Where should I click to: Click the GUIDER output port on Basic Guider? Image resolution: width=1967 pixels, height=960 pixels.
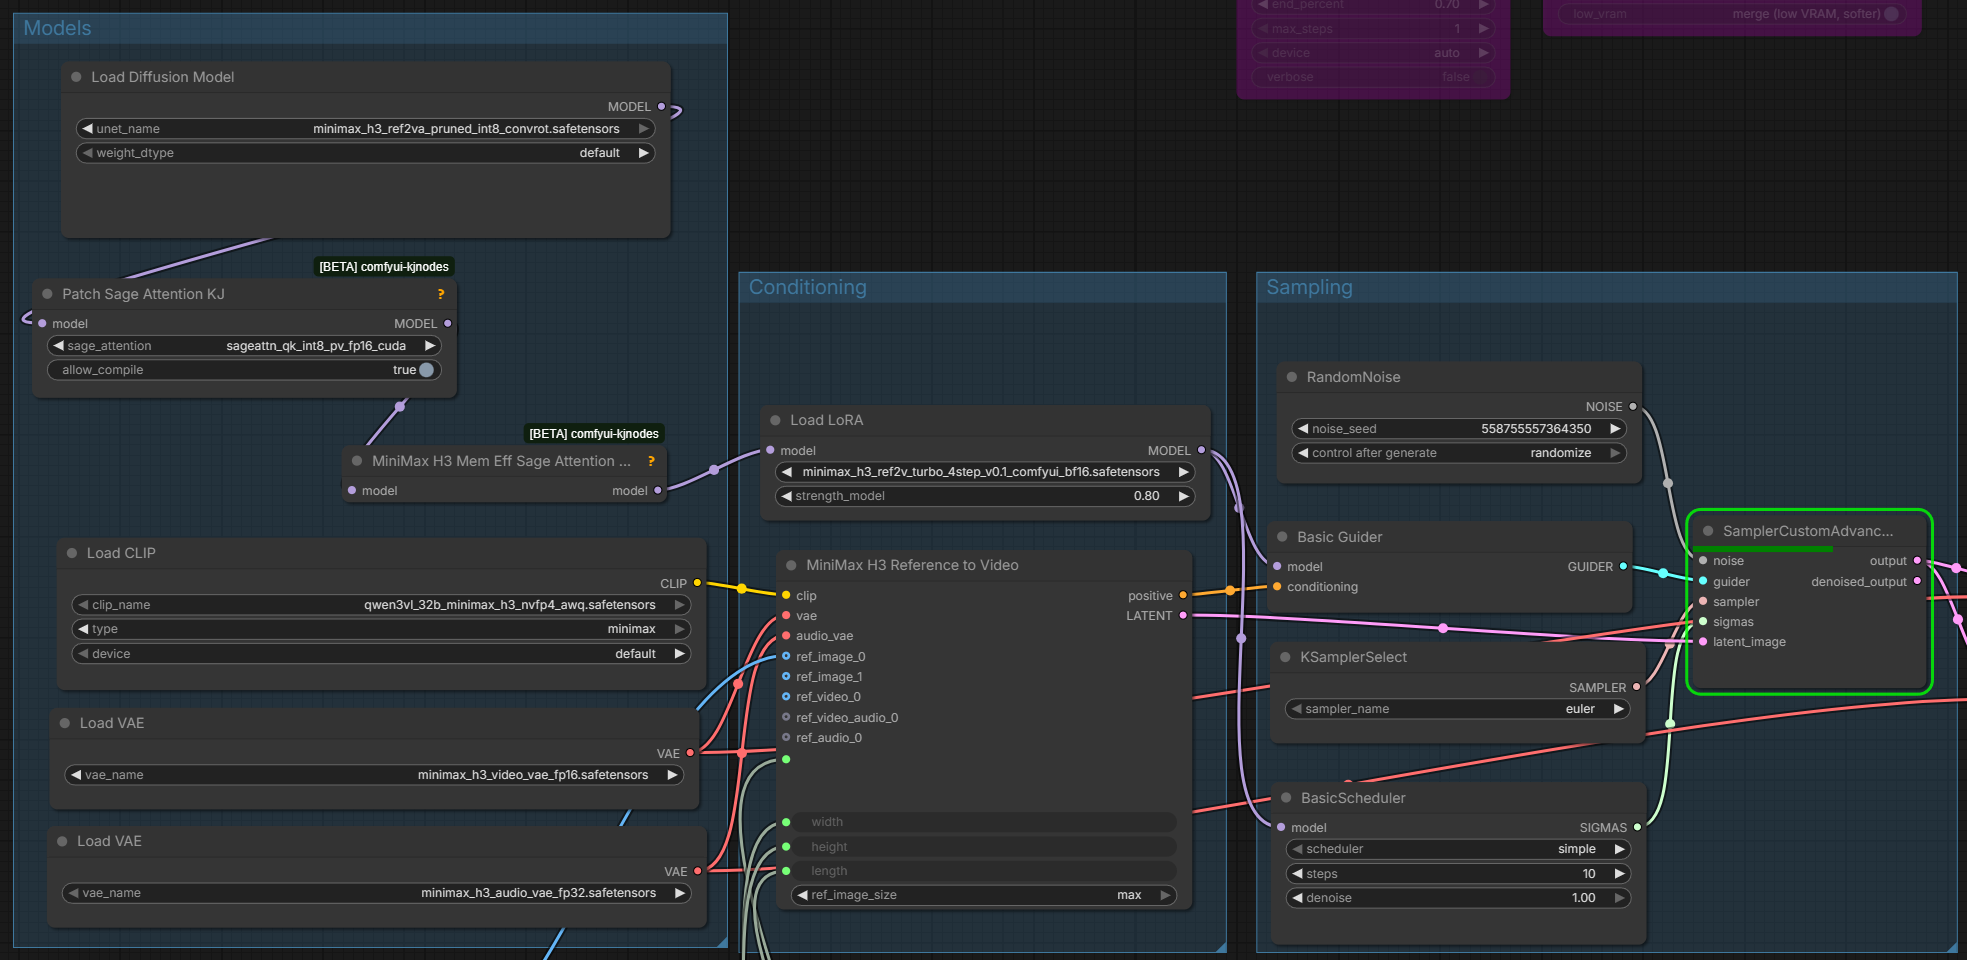1623,566
